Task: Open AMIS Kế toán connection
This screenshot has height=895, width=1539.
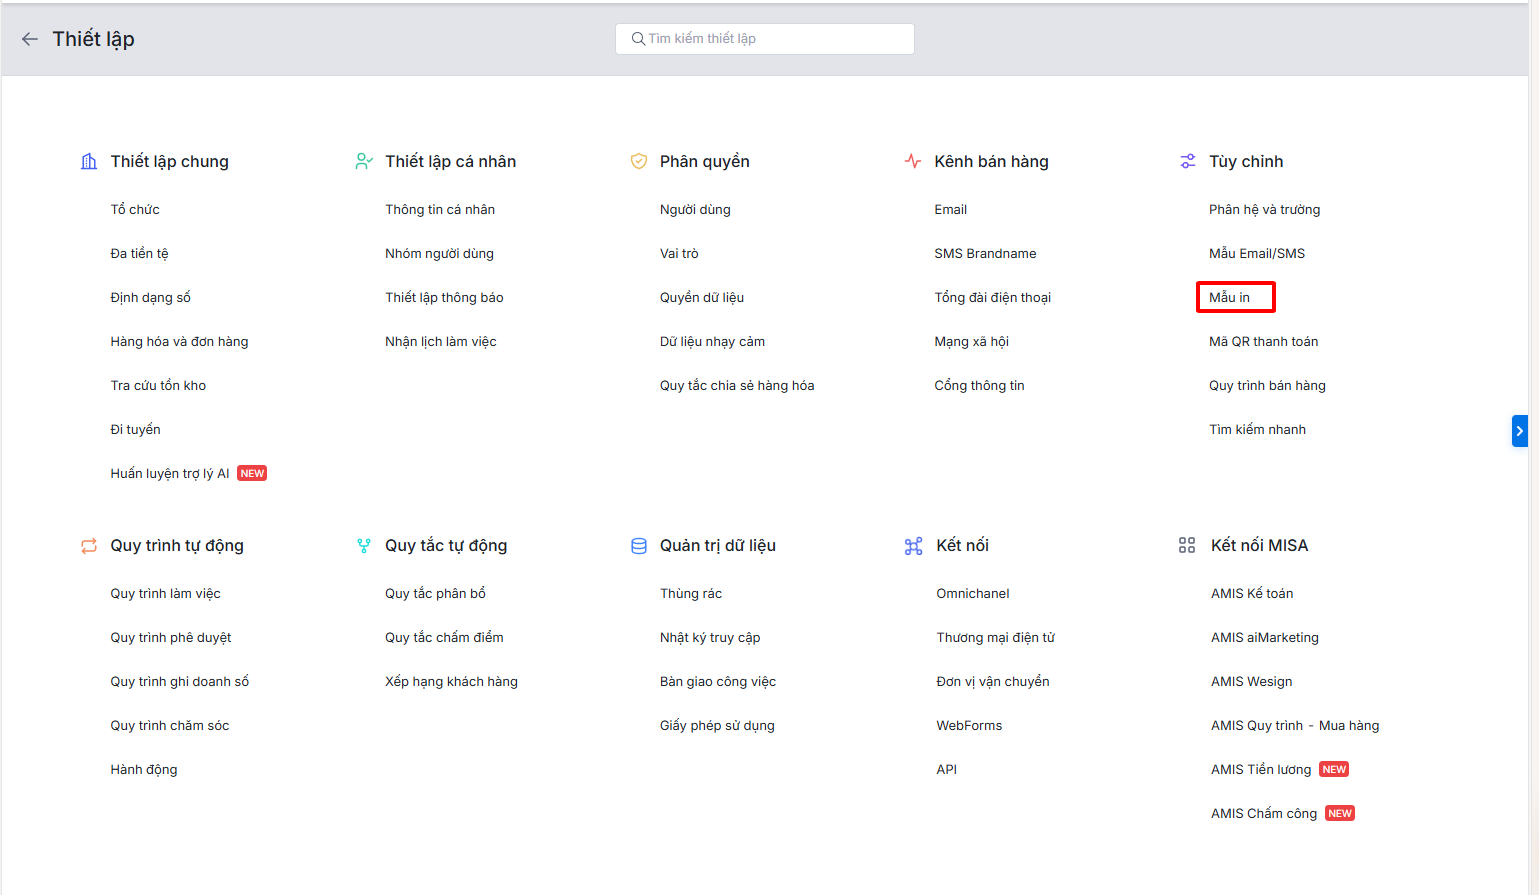Action: (x=1252, y=594)
